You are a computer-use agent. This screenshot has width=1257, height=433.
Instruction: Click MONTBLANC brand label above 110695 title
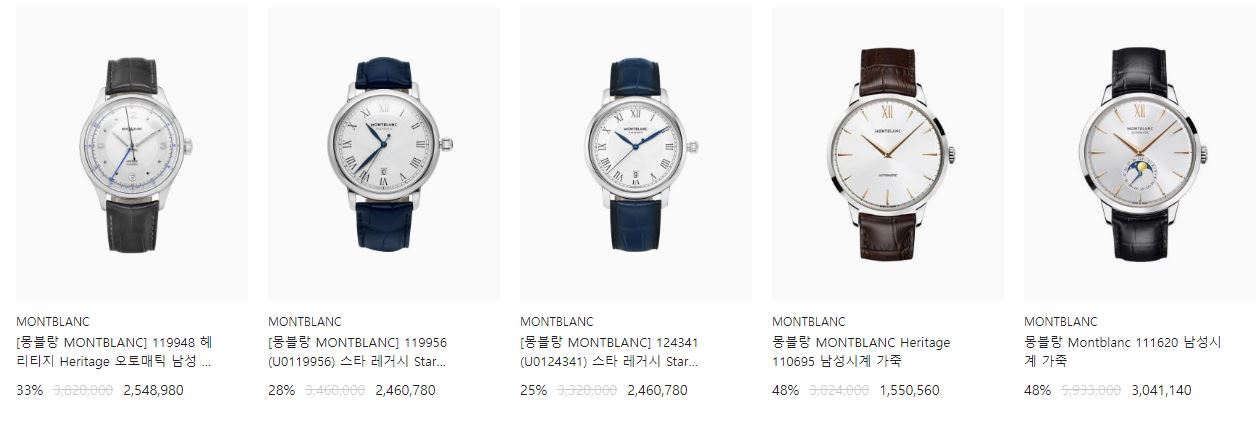[809, 322]
